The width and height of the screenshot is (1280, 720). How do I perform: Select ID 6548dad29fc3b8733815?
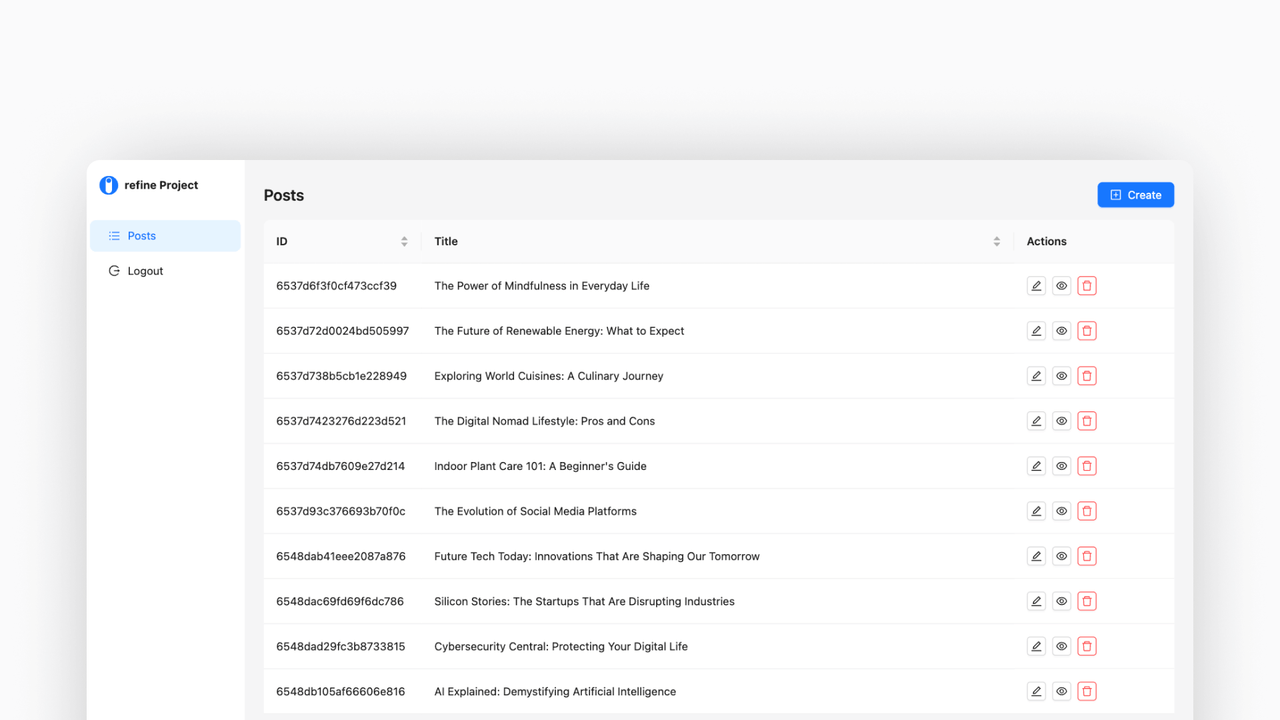tap(340, 646)
